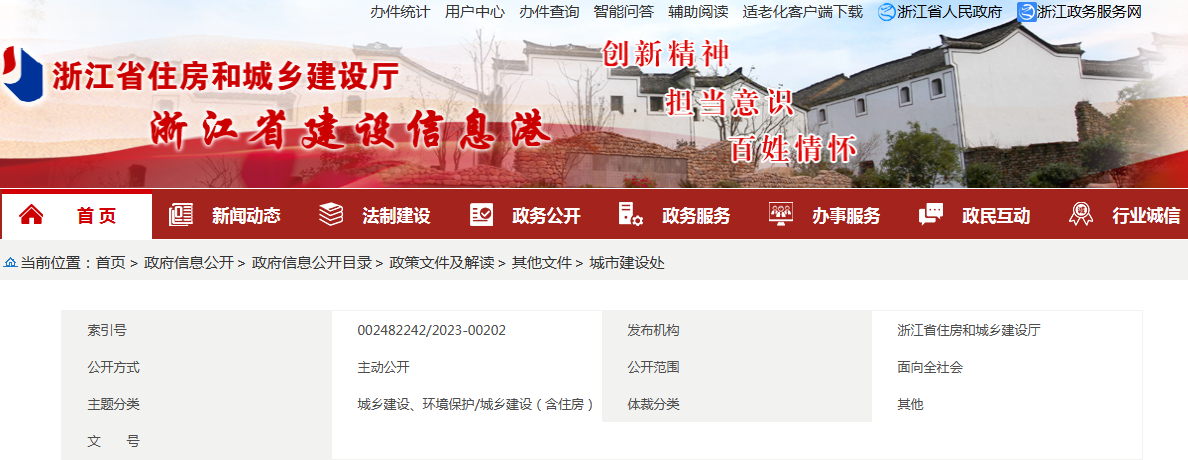Click the 文号 label
1188x460 pixels.
(114, 441)
